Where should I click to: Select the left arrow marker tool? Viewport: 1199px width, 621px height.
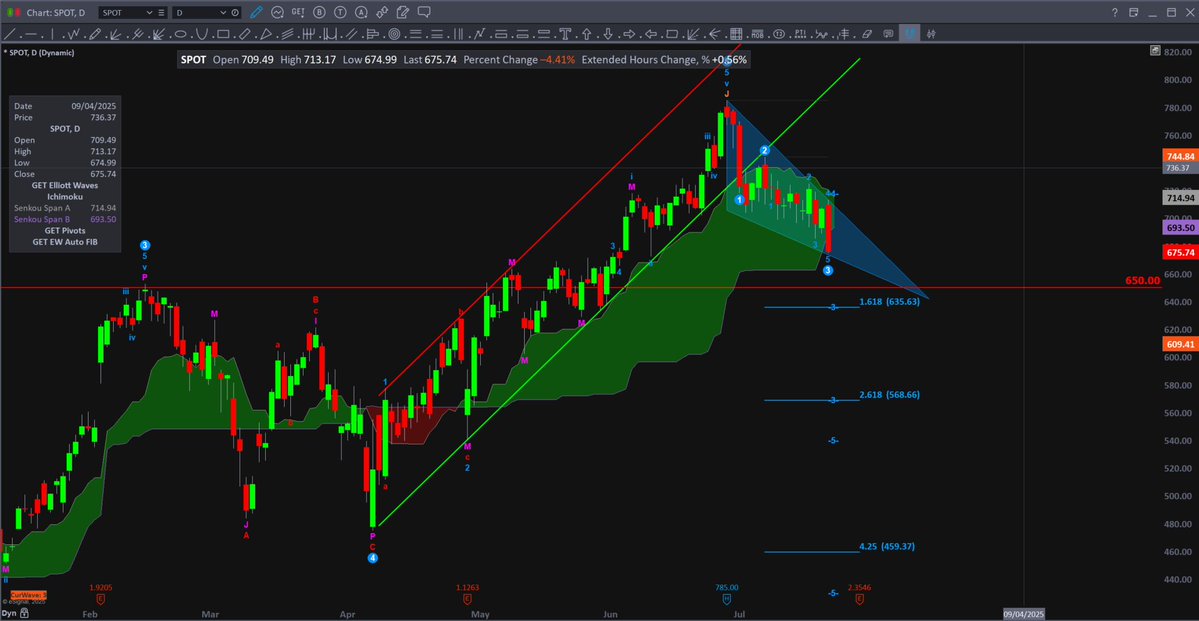tap(651, 34)
